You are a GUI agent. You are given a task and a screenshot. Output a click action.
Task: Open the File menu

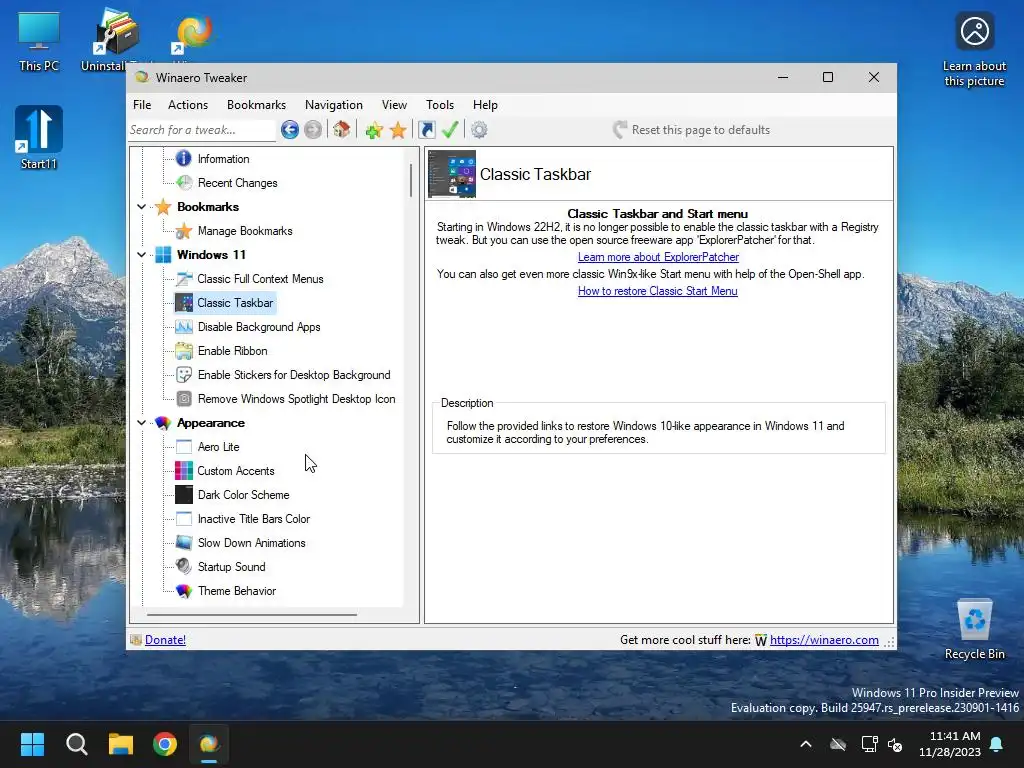[x=142, y=104]
